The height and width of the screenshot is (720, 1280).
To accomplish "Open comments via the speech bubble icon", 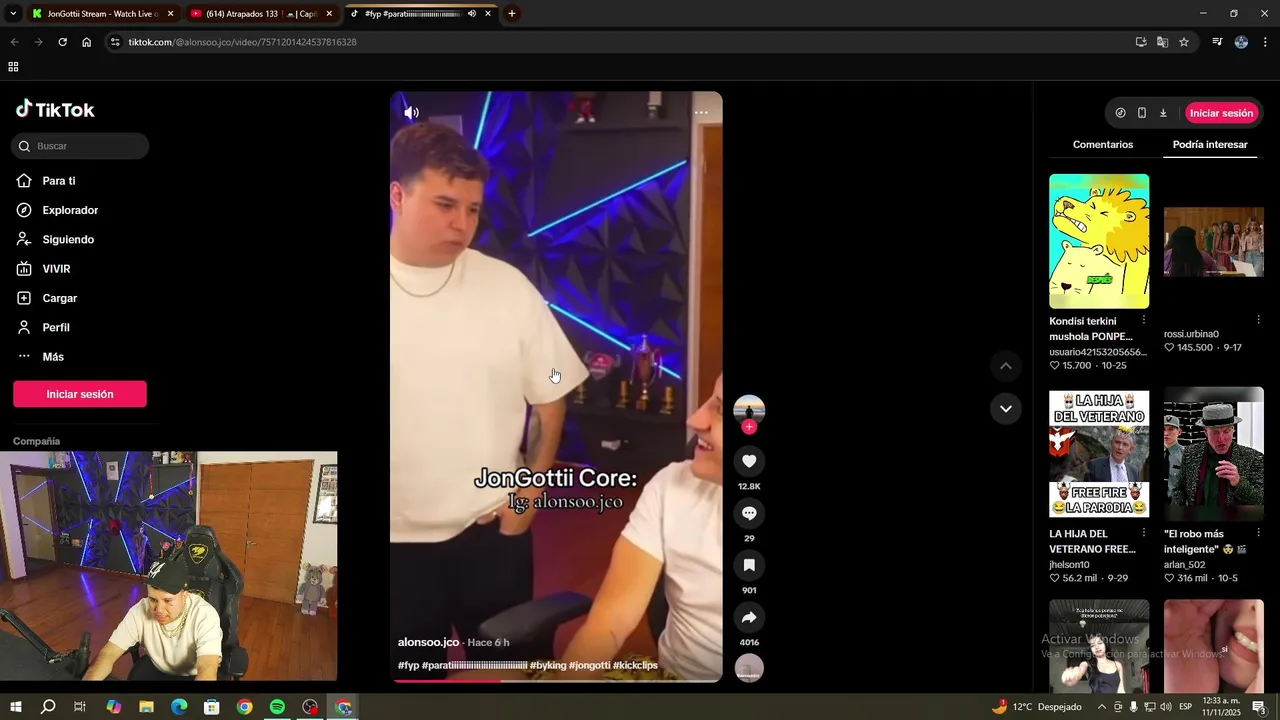I will 749,513.
